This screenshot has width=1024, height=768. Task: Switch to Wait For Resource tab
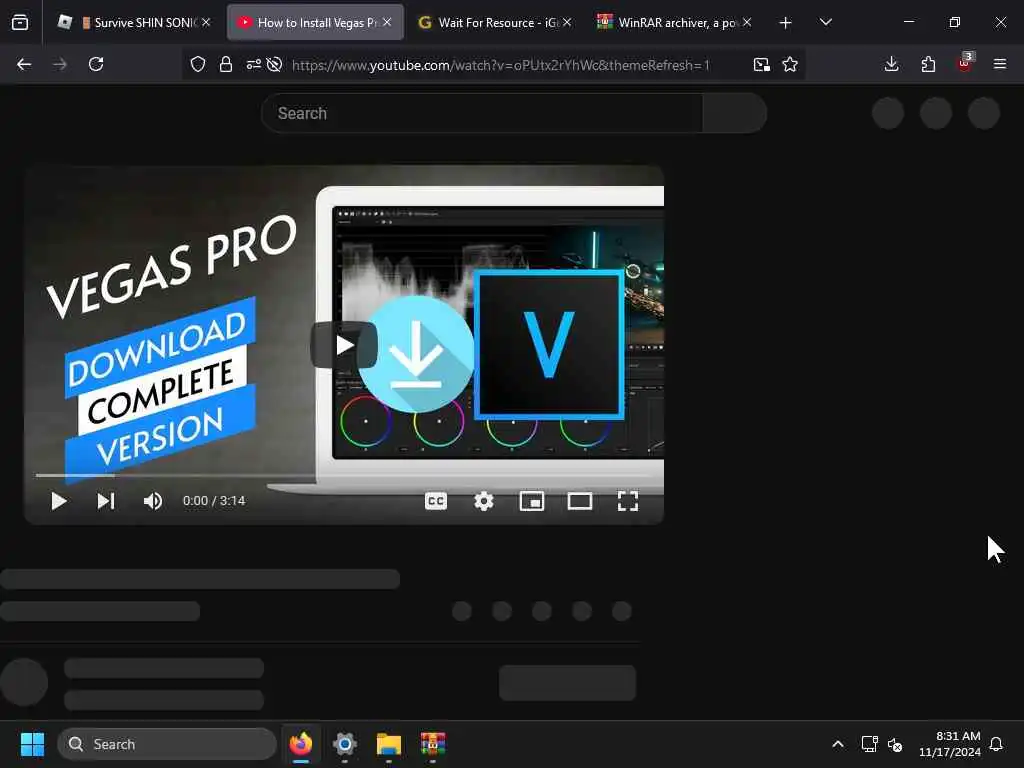(x=494, y=22)
